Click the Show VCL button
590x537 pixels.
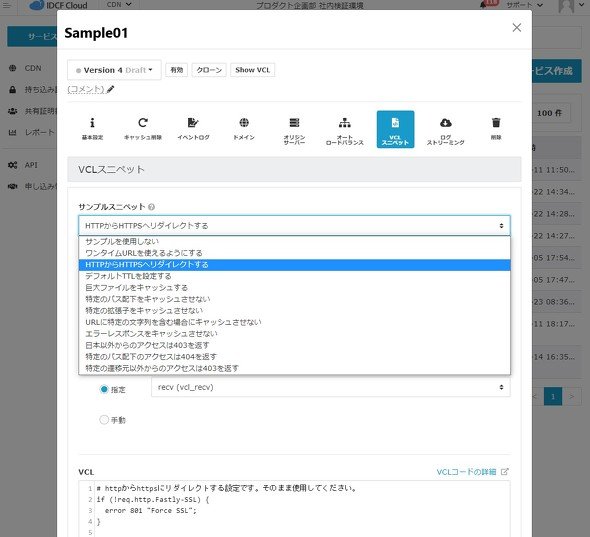coord(252,70)
